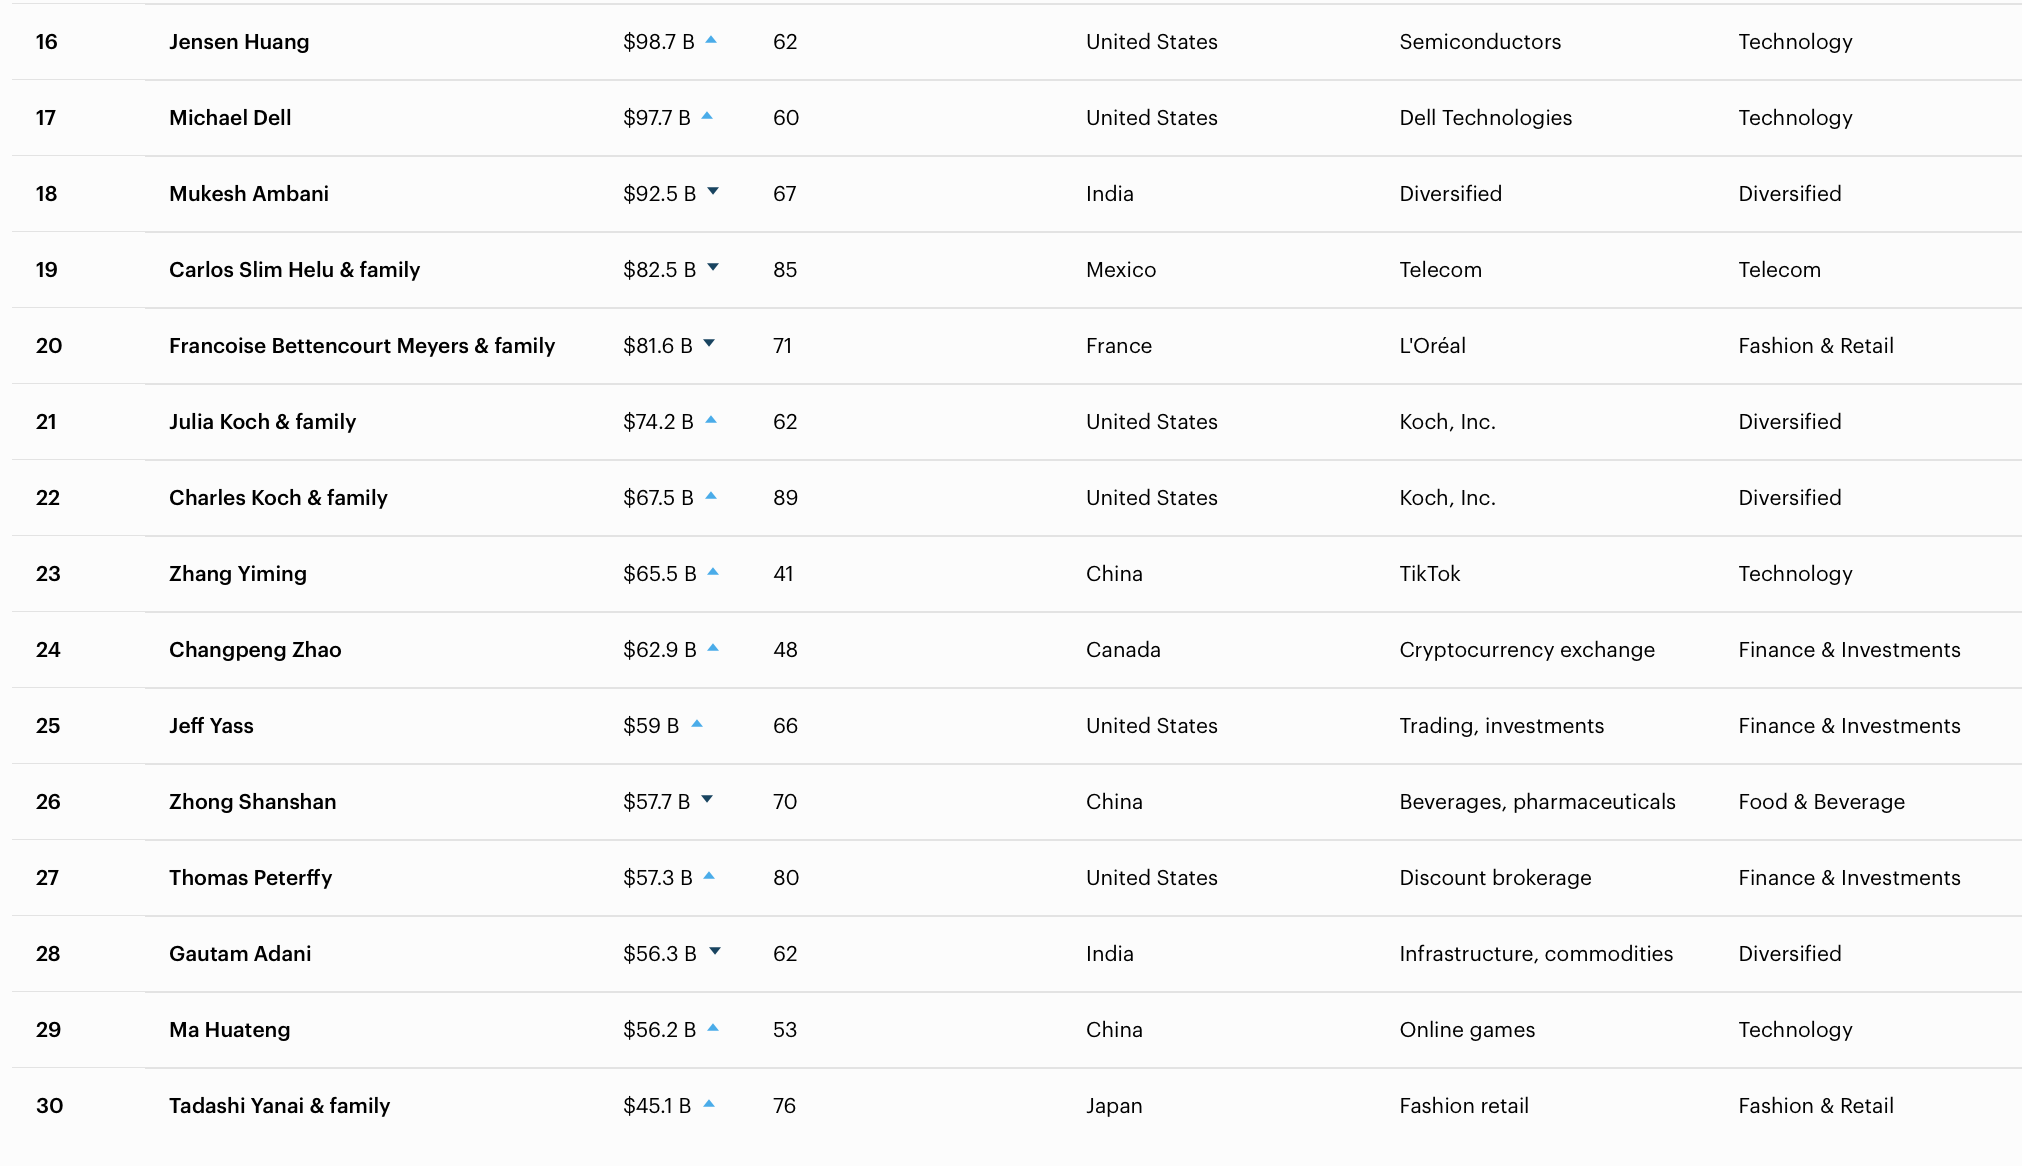The height and width of the screenshot is (1166, 2022).
Task: Click Charles Koch & family name
Action: [x=278, y=498]
